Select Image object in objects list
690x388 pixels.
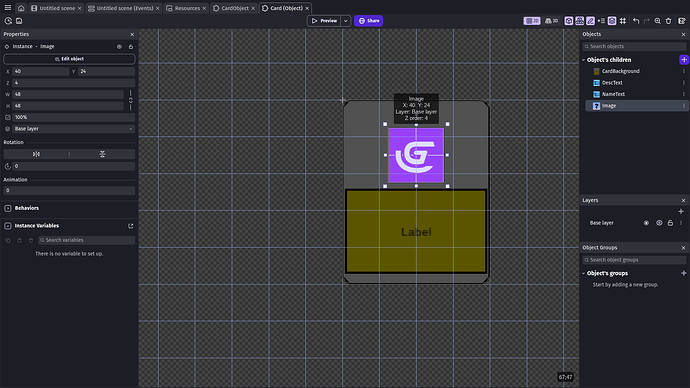coord(609,106)
